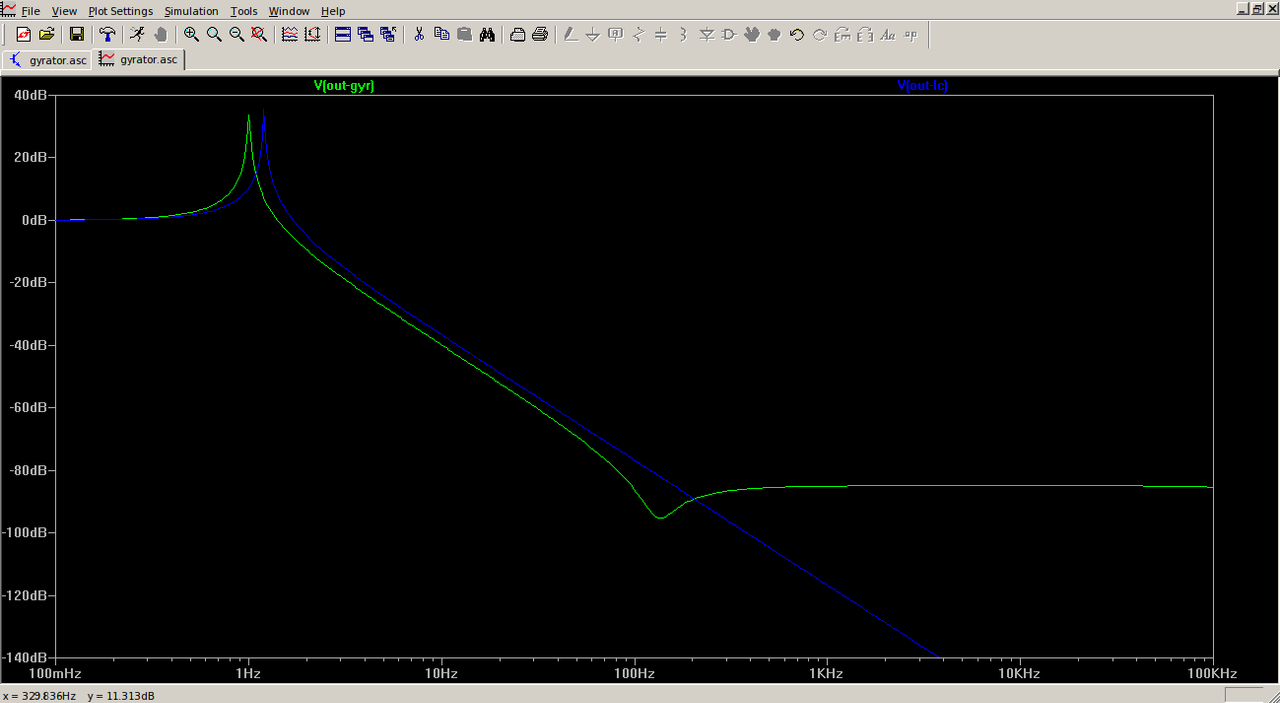Click the Open file folder icon

[46, 34]
